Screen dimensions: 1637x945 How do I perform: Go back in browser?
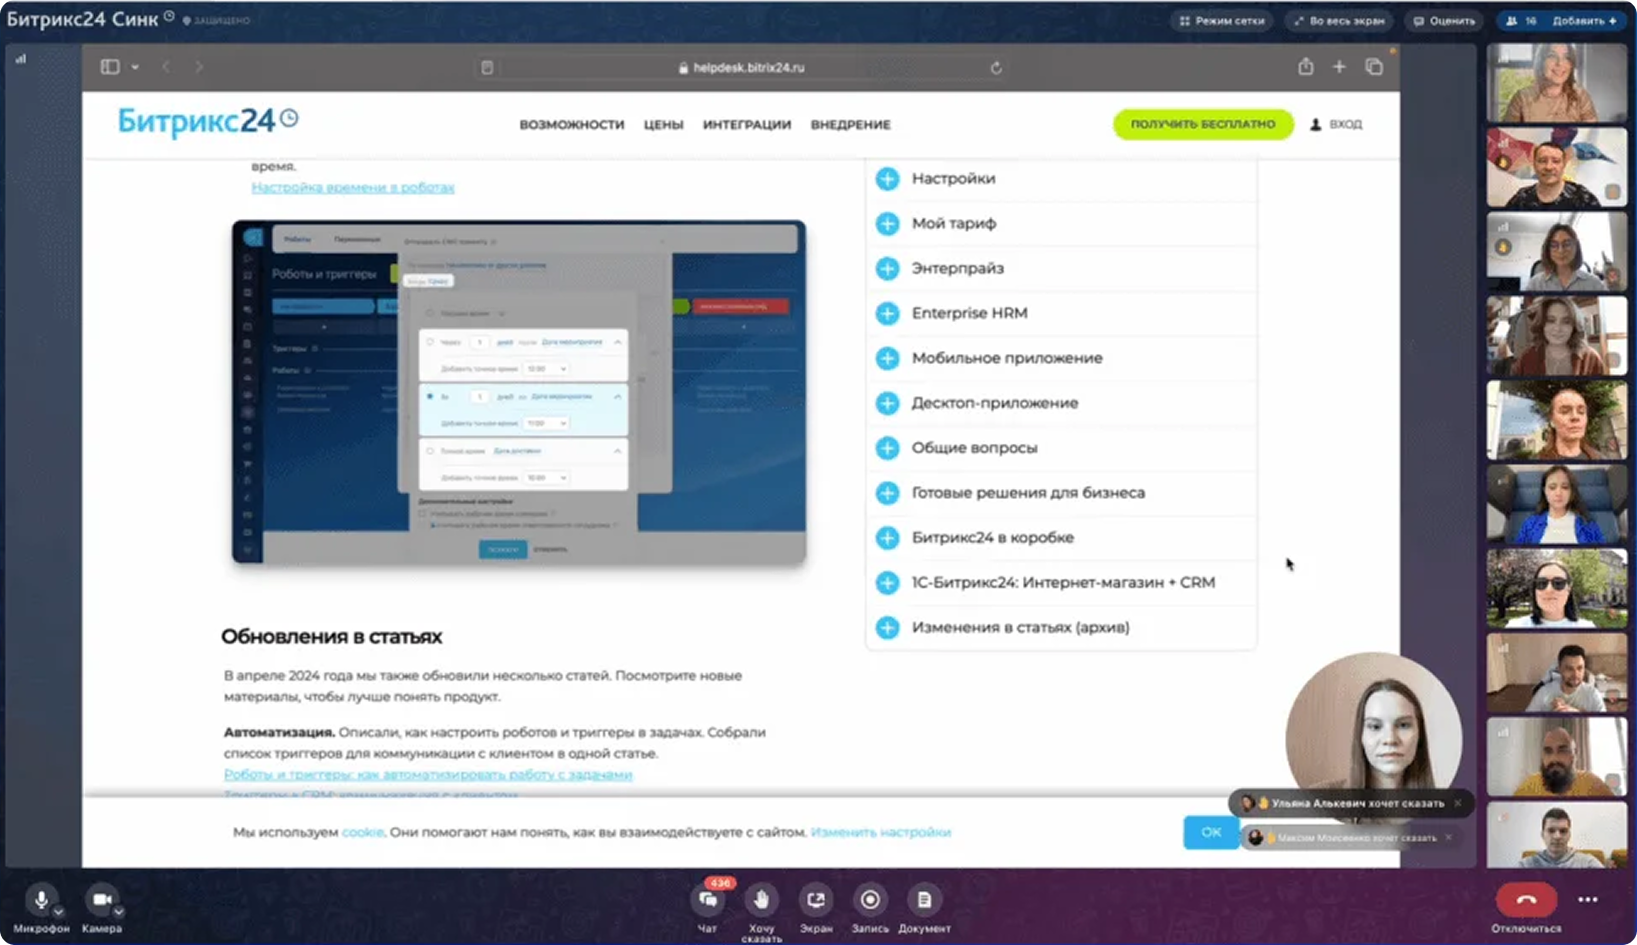point(166,67)
